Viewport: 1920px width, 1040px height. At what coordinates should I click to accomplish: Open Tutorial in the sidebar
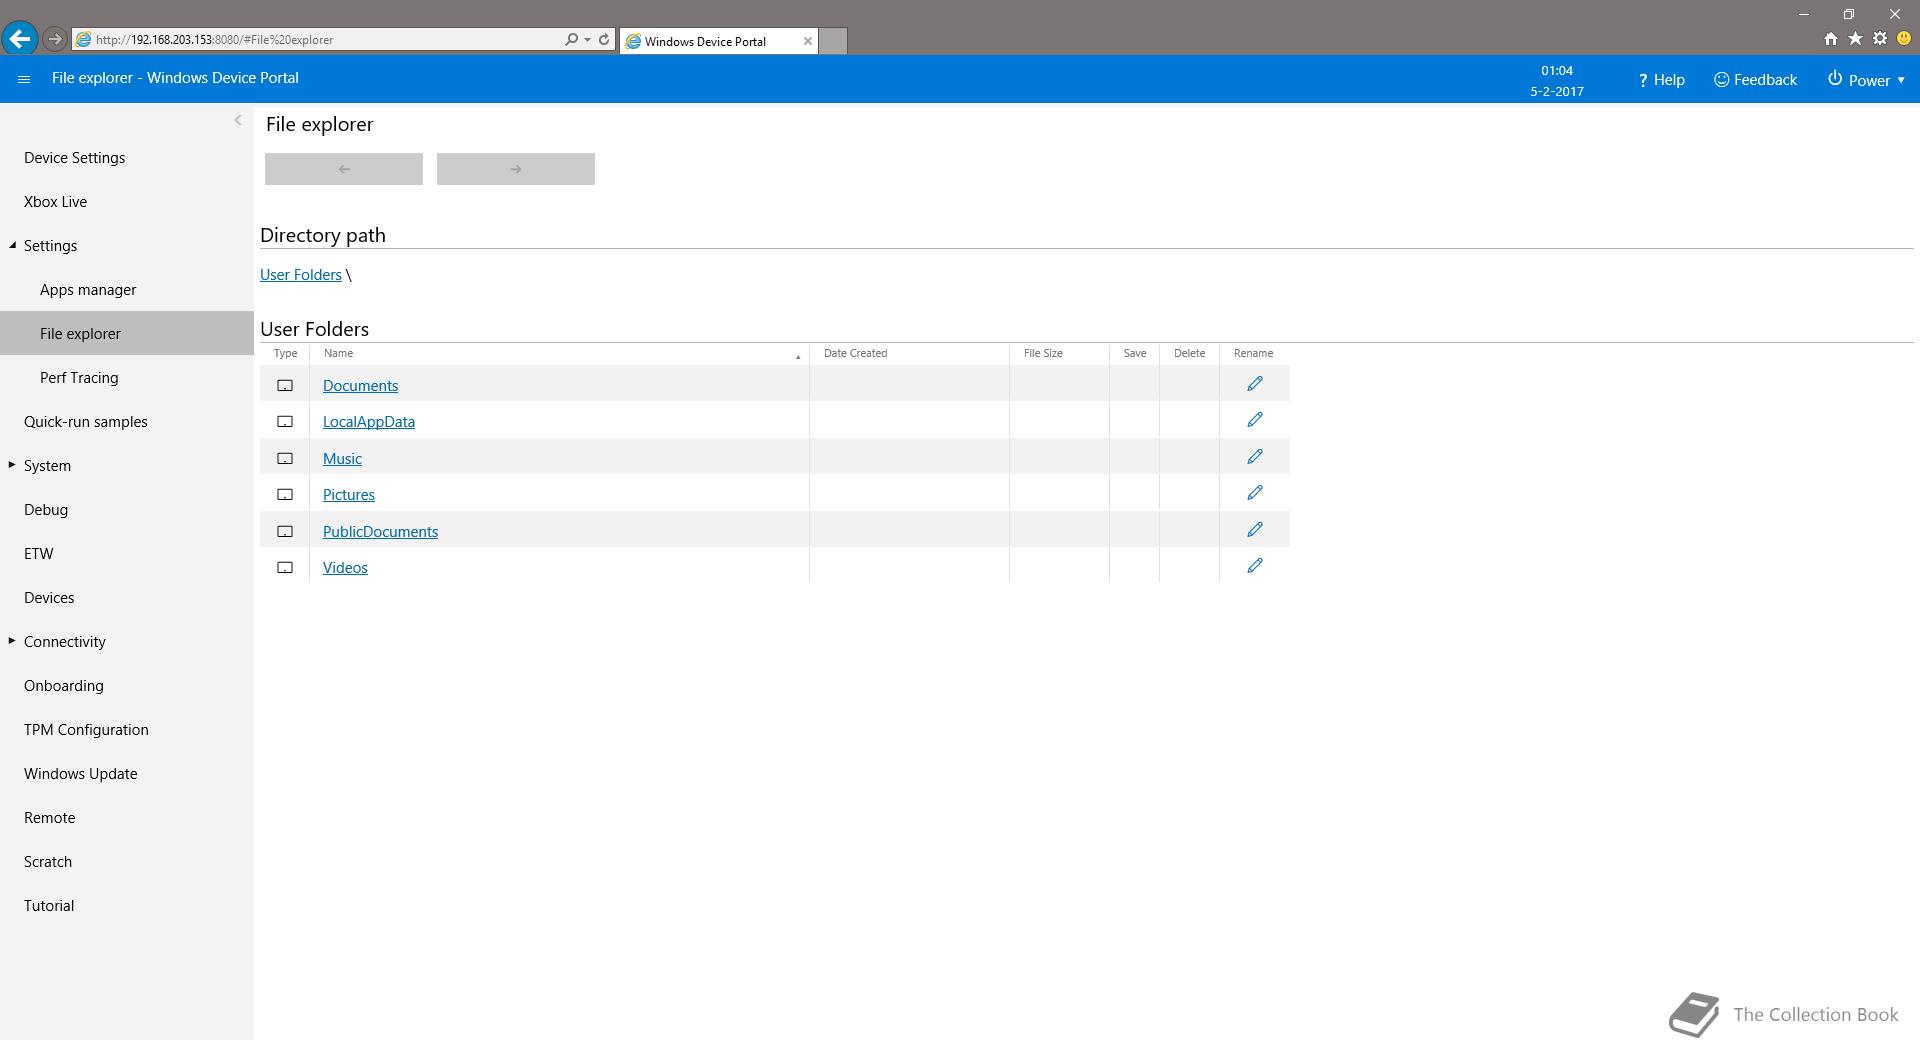49,906
